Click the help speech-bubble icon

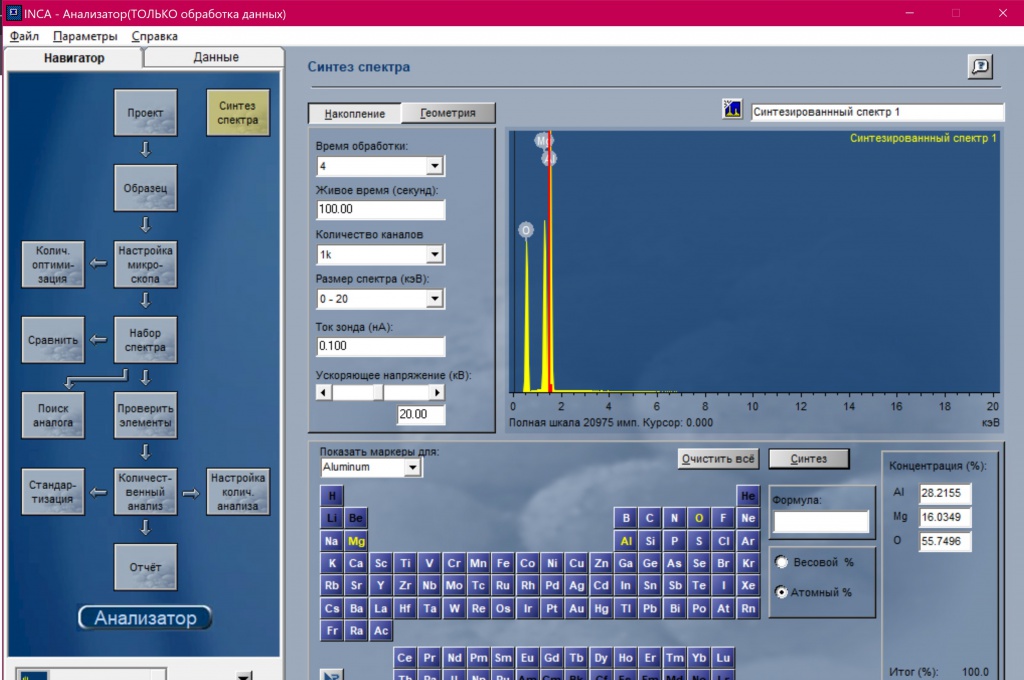[979, 67]
